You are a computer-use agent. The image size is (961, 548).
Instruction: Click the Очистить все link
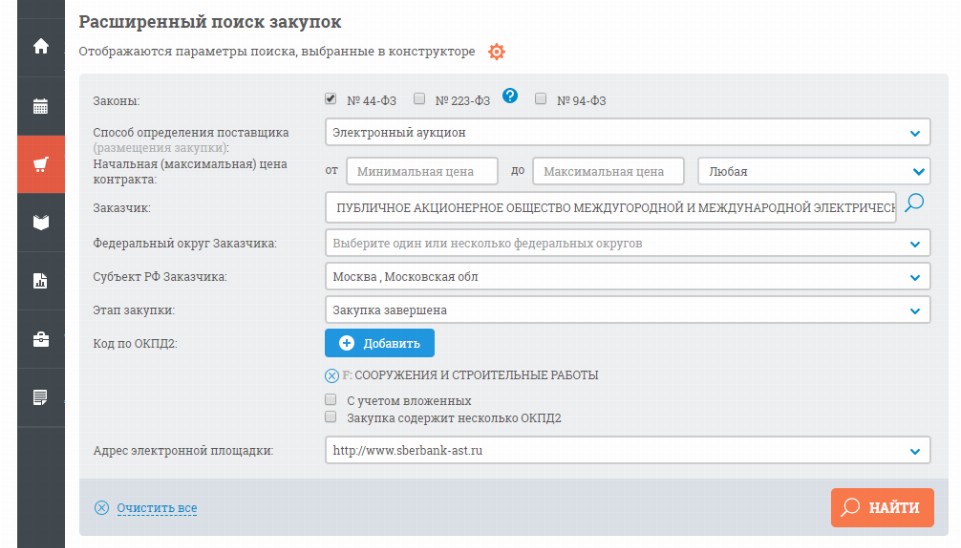(156, 508)
